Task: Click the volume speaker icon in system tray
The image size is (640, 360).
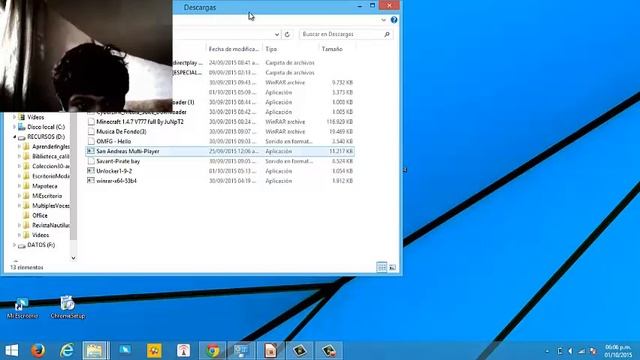Action: point(571,351)
